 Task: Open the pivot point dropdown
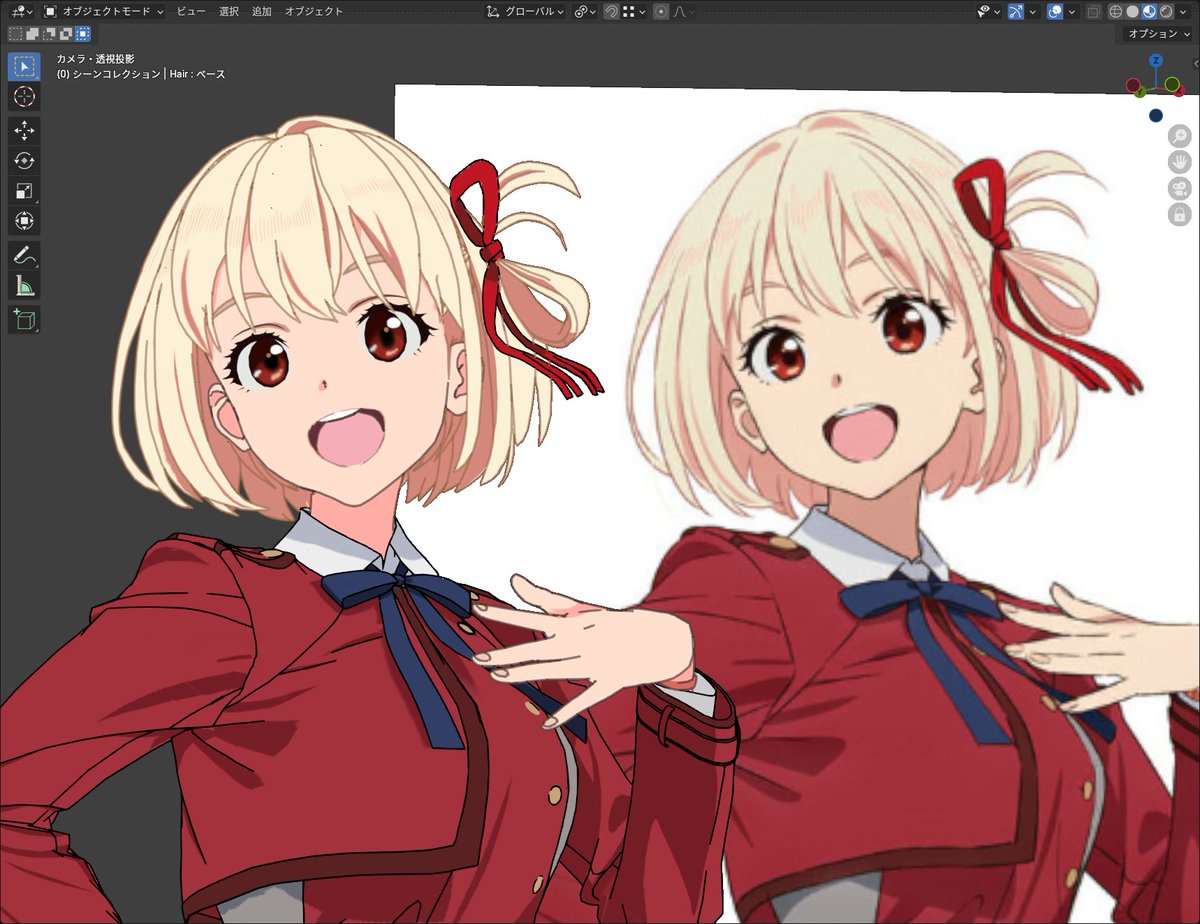585,11
